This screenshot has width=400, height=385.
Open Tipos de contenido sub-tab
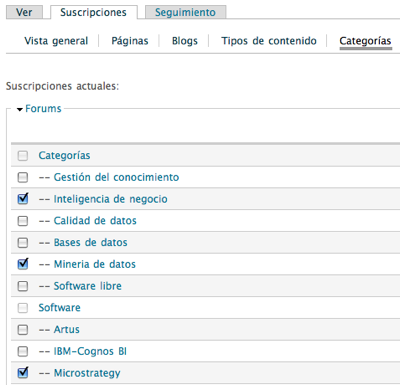[x=269, y=41]
